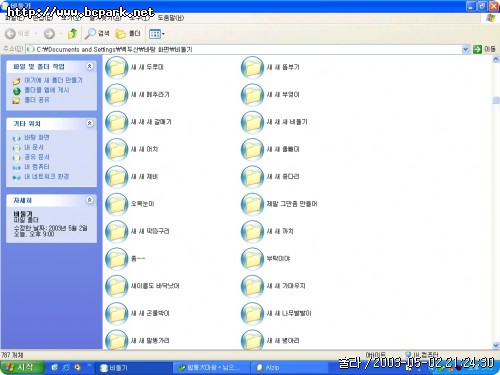Select the 새 새 새 비둘기 folder icon
This screenshot has height=375, width=500.
coord(252,122)
